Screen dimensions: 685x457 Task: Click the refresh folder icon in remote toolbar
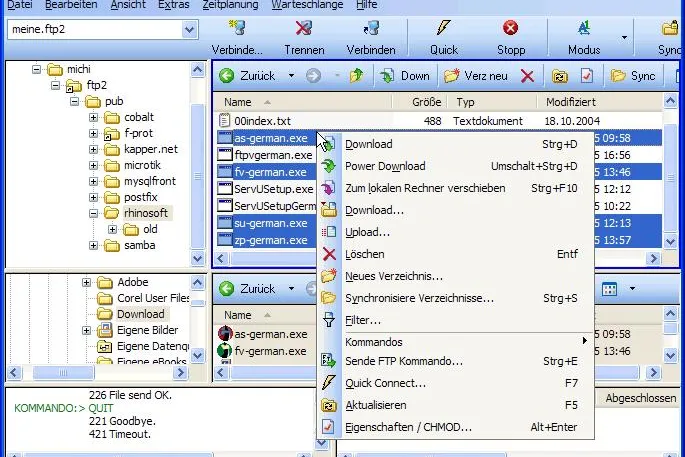pyautogui.click(x=560, y=76)
